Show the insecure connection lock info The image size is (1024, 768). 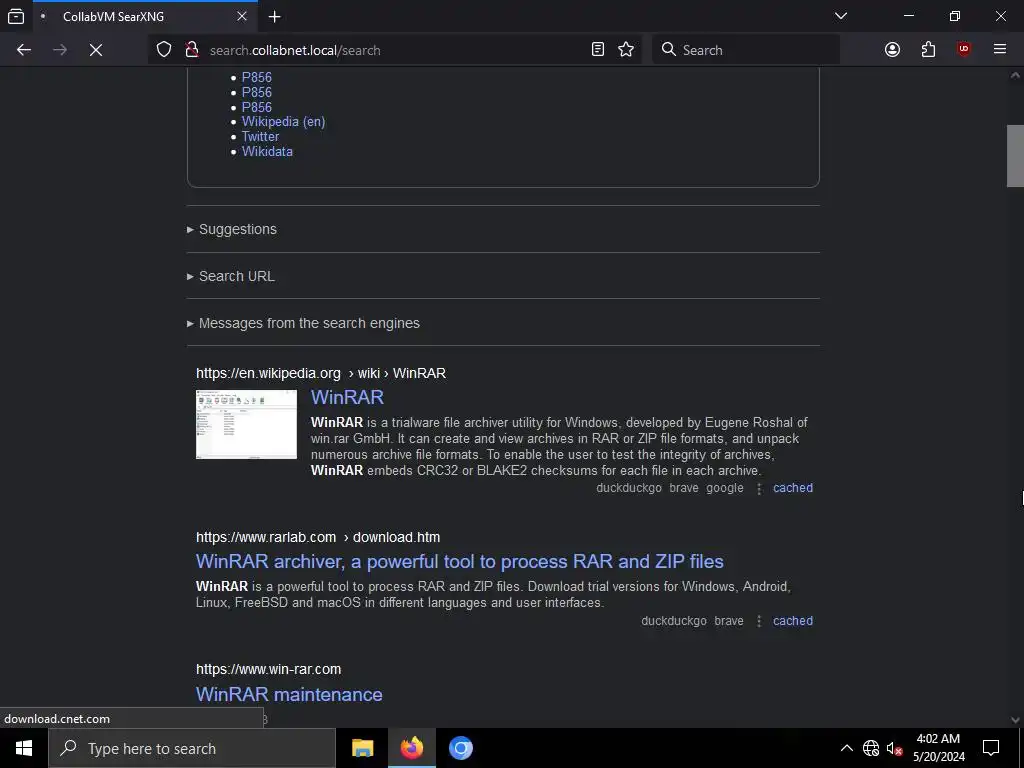point(191,50)
